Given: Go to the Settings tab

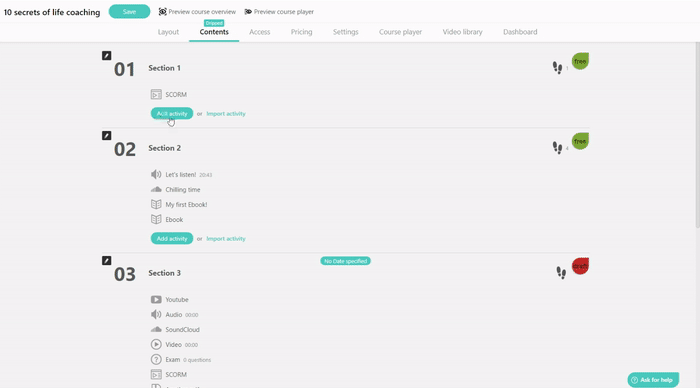Looking at the screenshot, I should coord(346,32).
